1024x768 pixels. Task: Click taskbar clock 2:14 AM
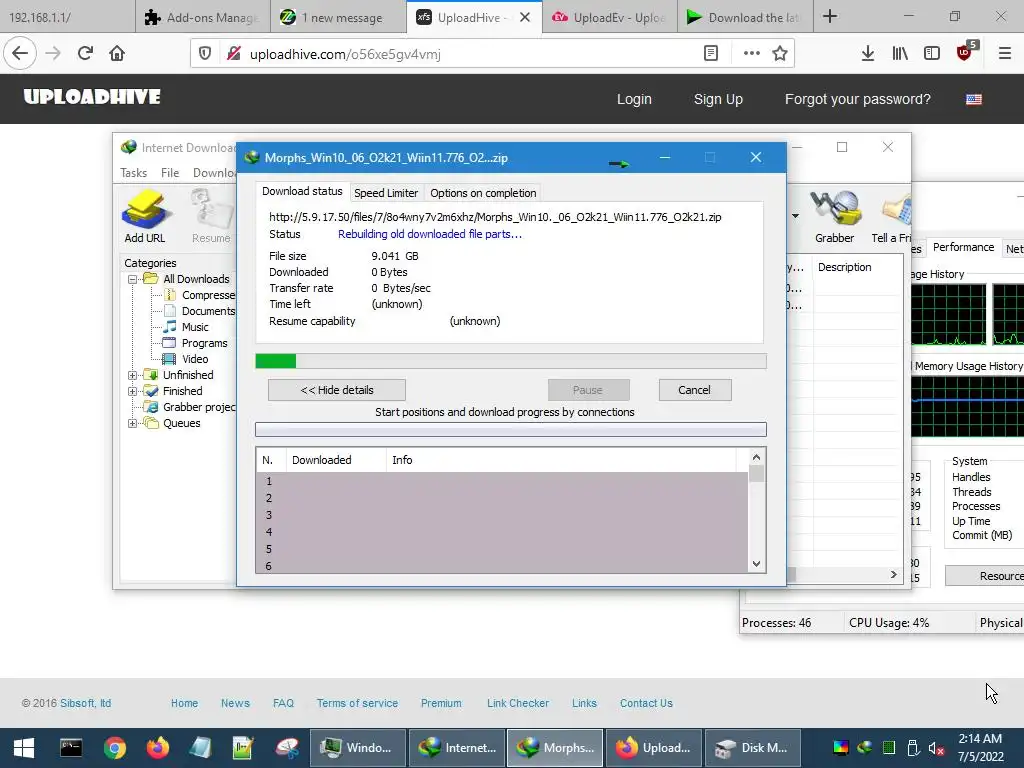(980, 739)
